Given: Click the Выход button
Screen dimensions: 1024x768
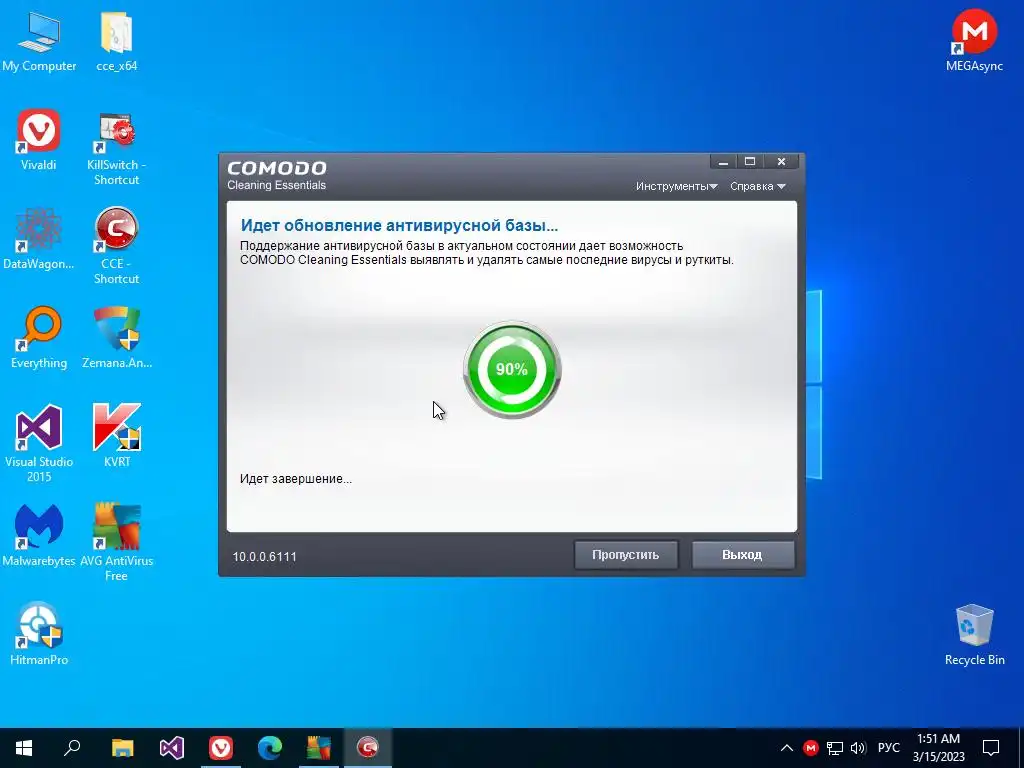Looking at the screenshot, I should (x=743, y=555).
